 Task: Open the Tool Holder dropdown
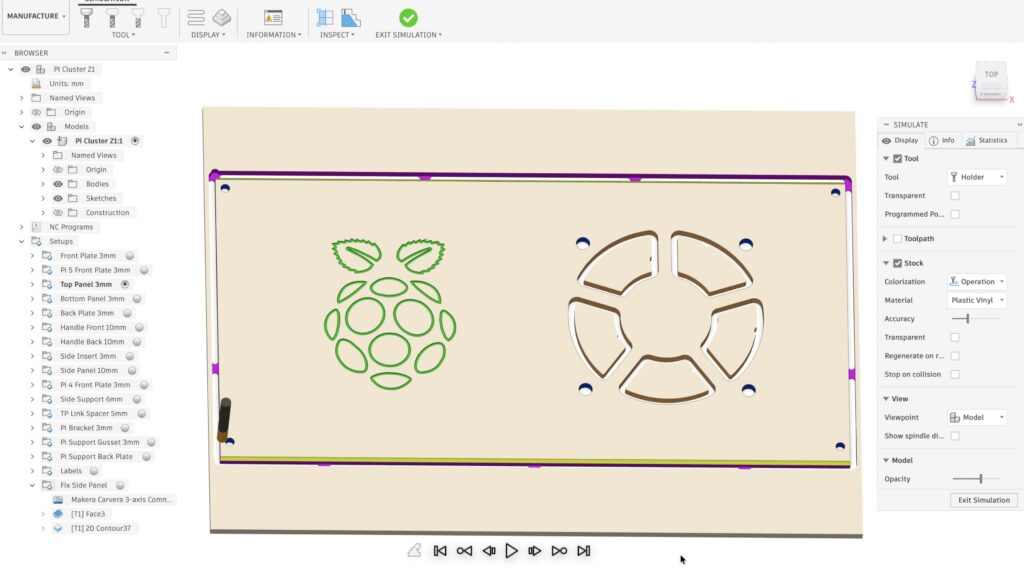coord(977,177)
